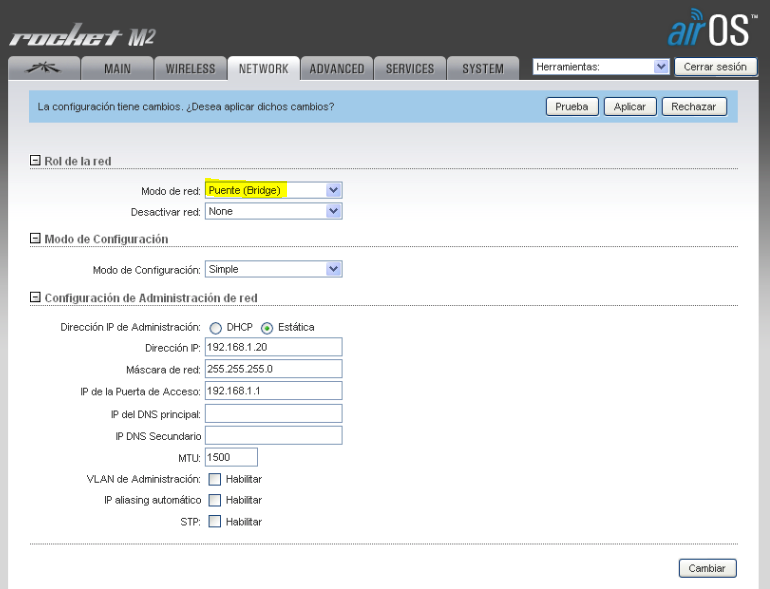This screenshot has width=770, height=589.
Task: Enable IP aliasing automático checkbox
Action: coord(215,500)
